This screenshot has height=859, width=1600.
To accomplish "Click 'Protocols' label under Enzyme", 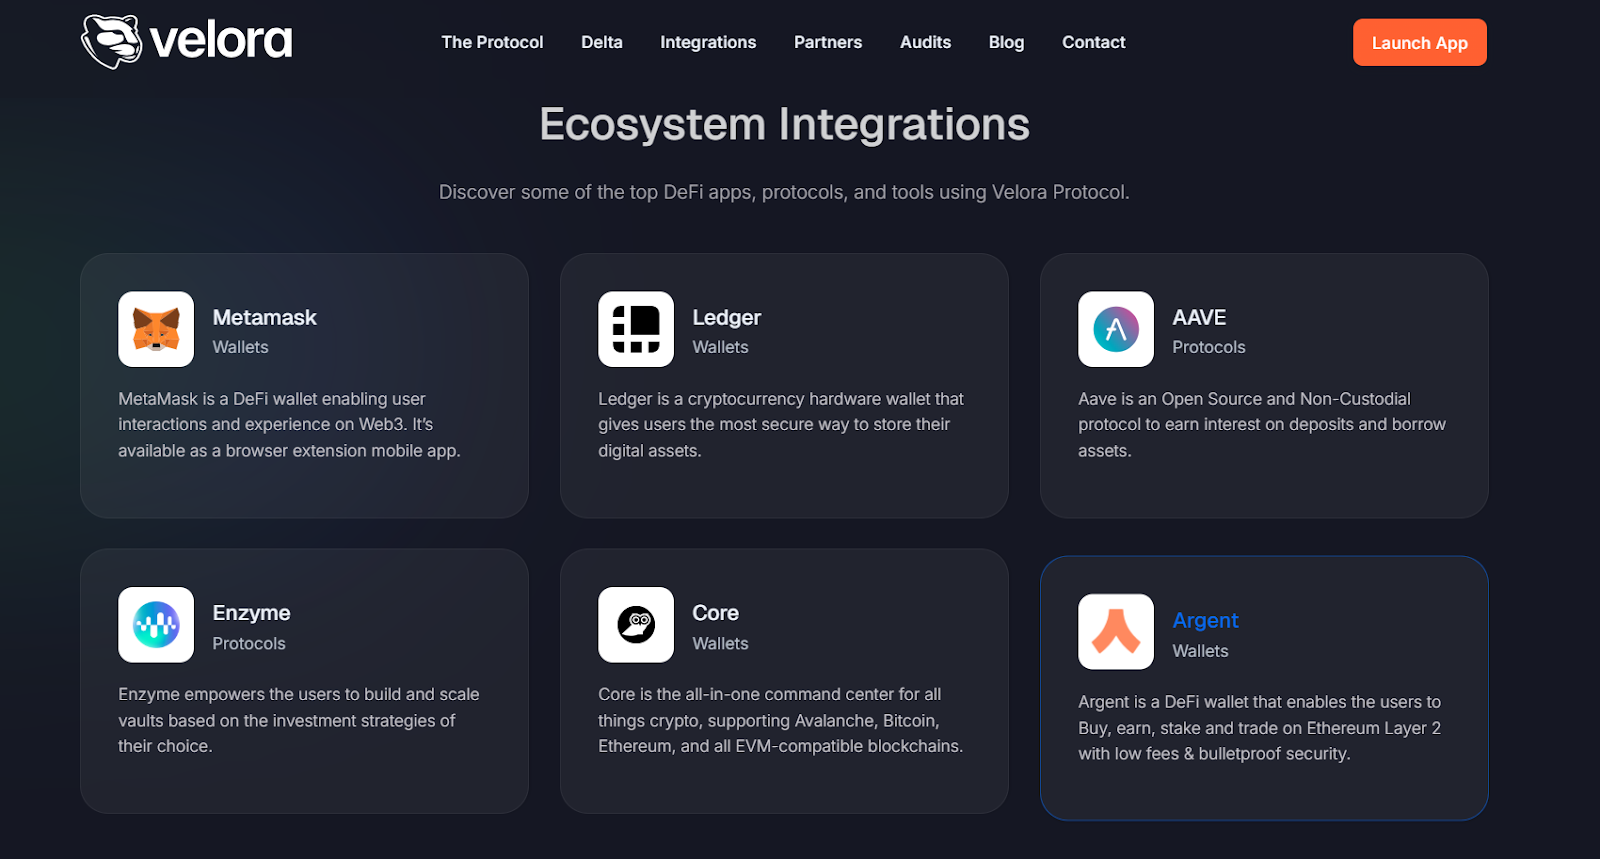I will point(249,644).
